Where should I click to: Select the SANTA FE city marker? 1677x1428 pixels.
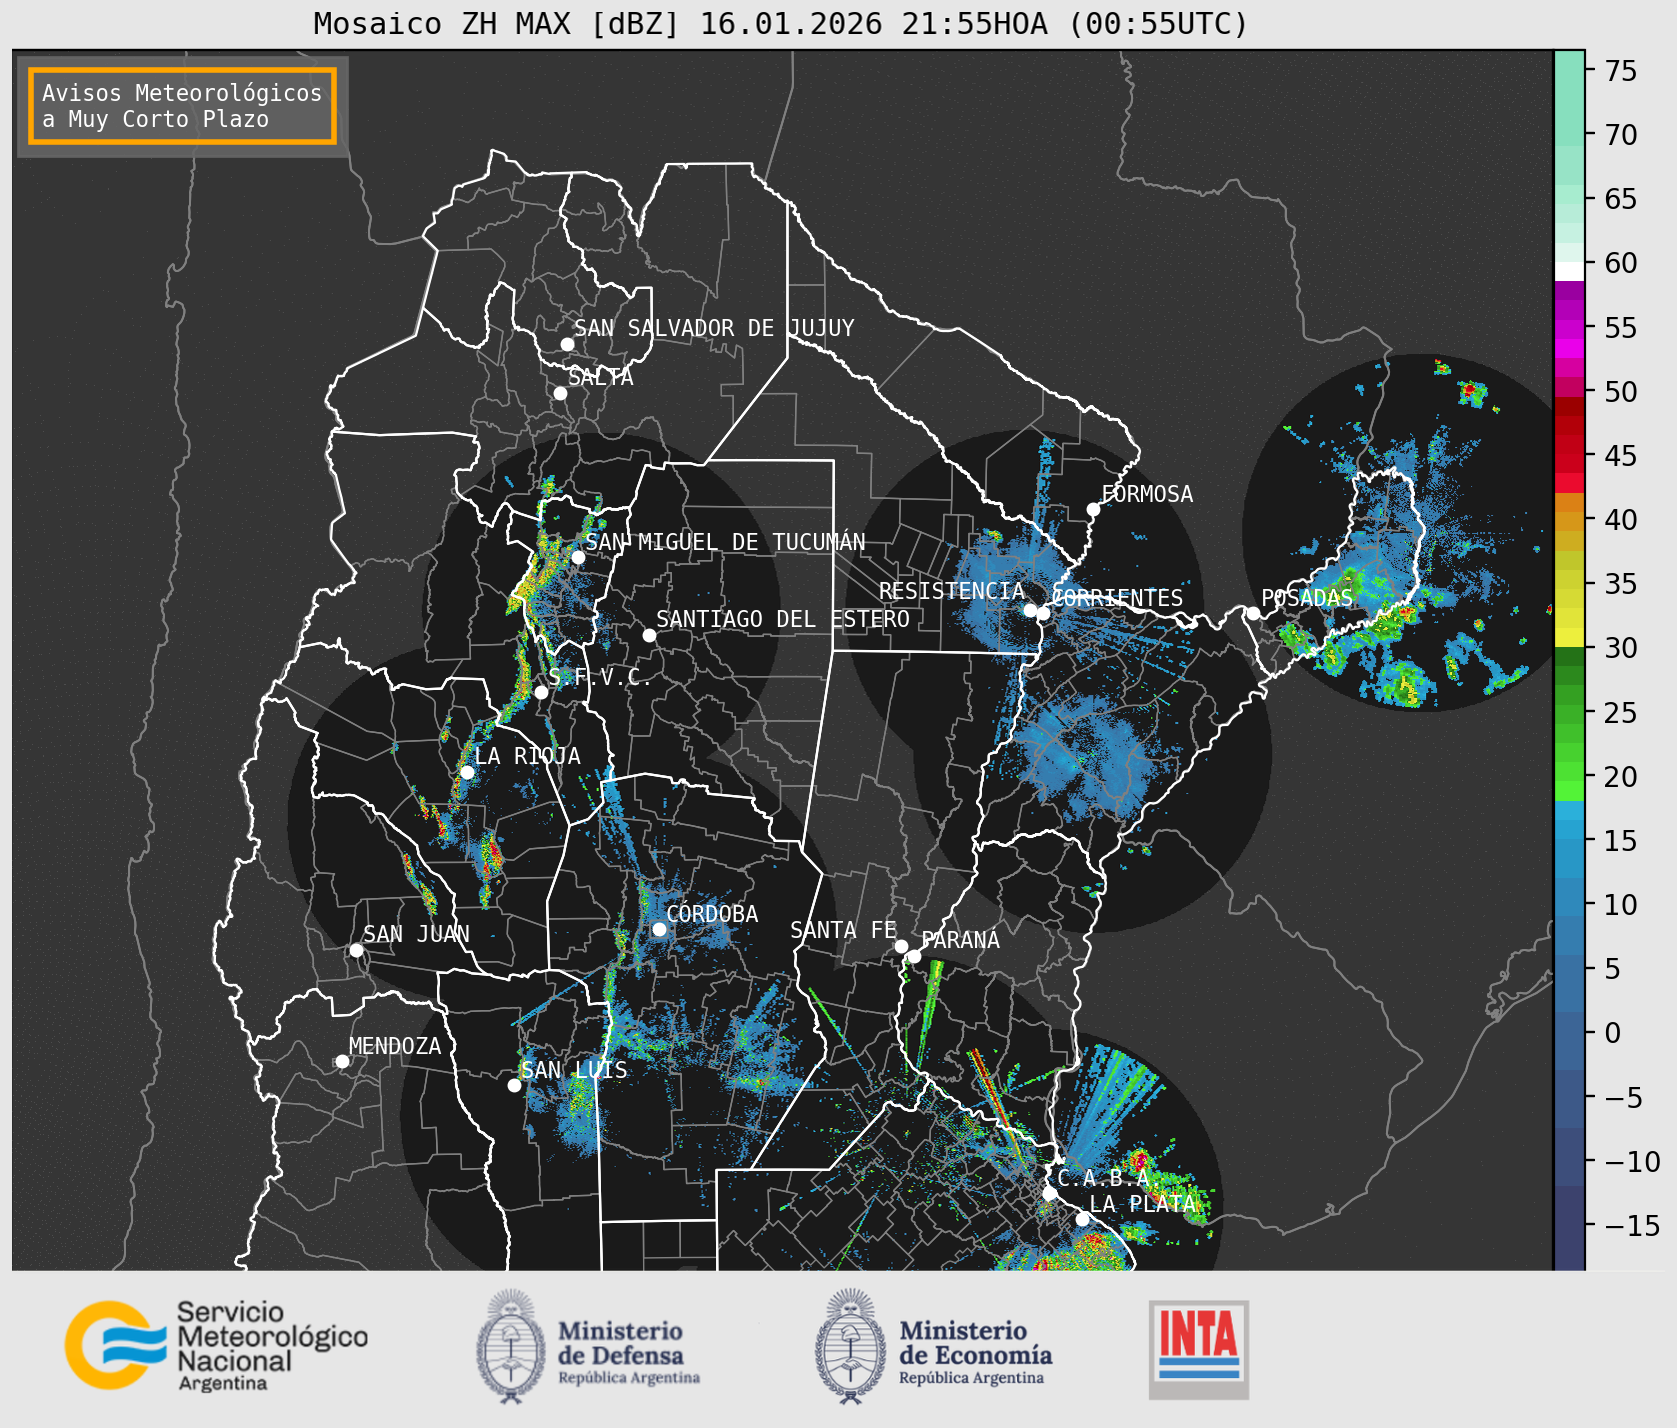click(x=901, y=946)
